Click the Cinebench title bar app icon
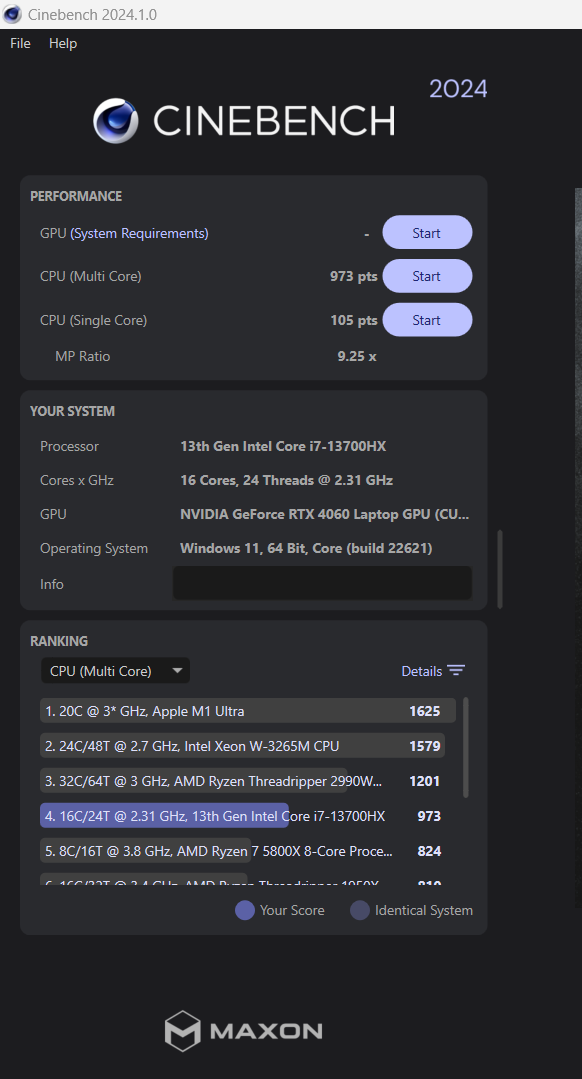This screenshot has height=1079, width=582. click(12, 14)
